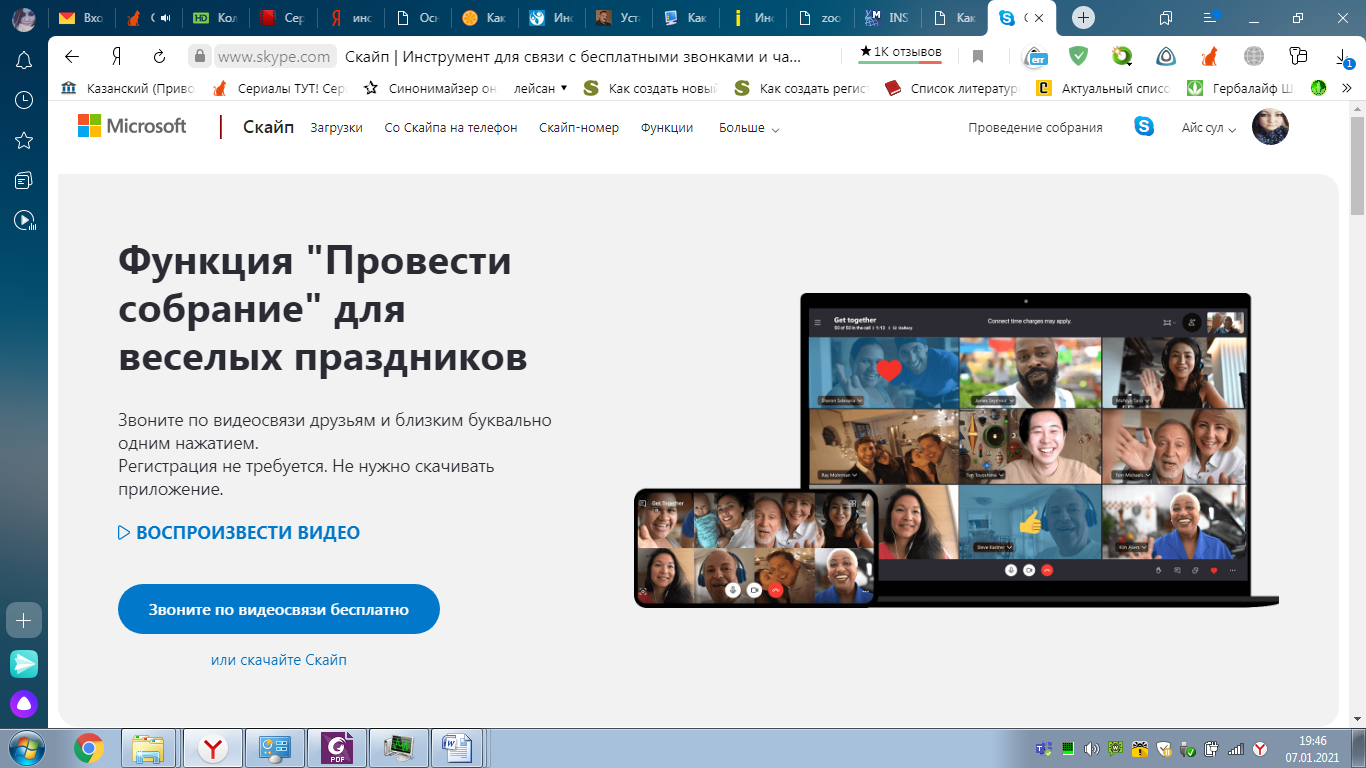Open the Казанский bookmark
Screen dimensions: 1366x768
pyautogui.click(x=127, y=88)
